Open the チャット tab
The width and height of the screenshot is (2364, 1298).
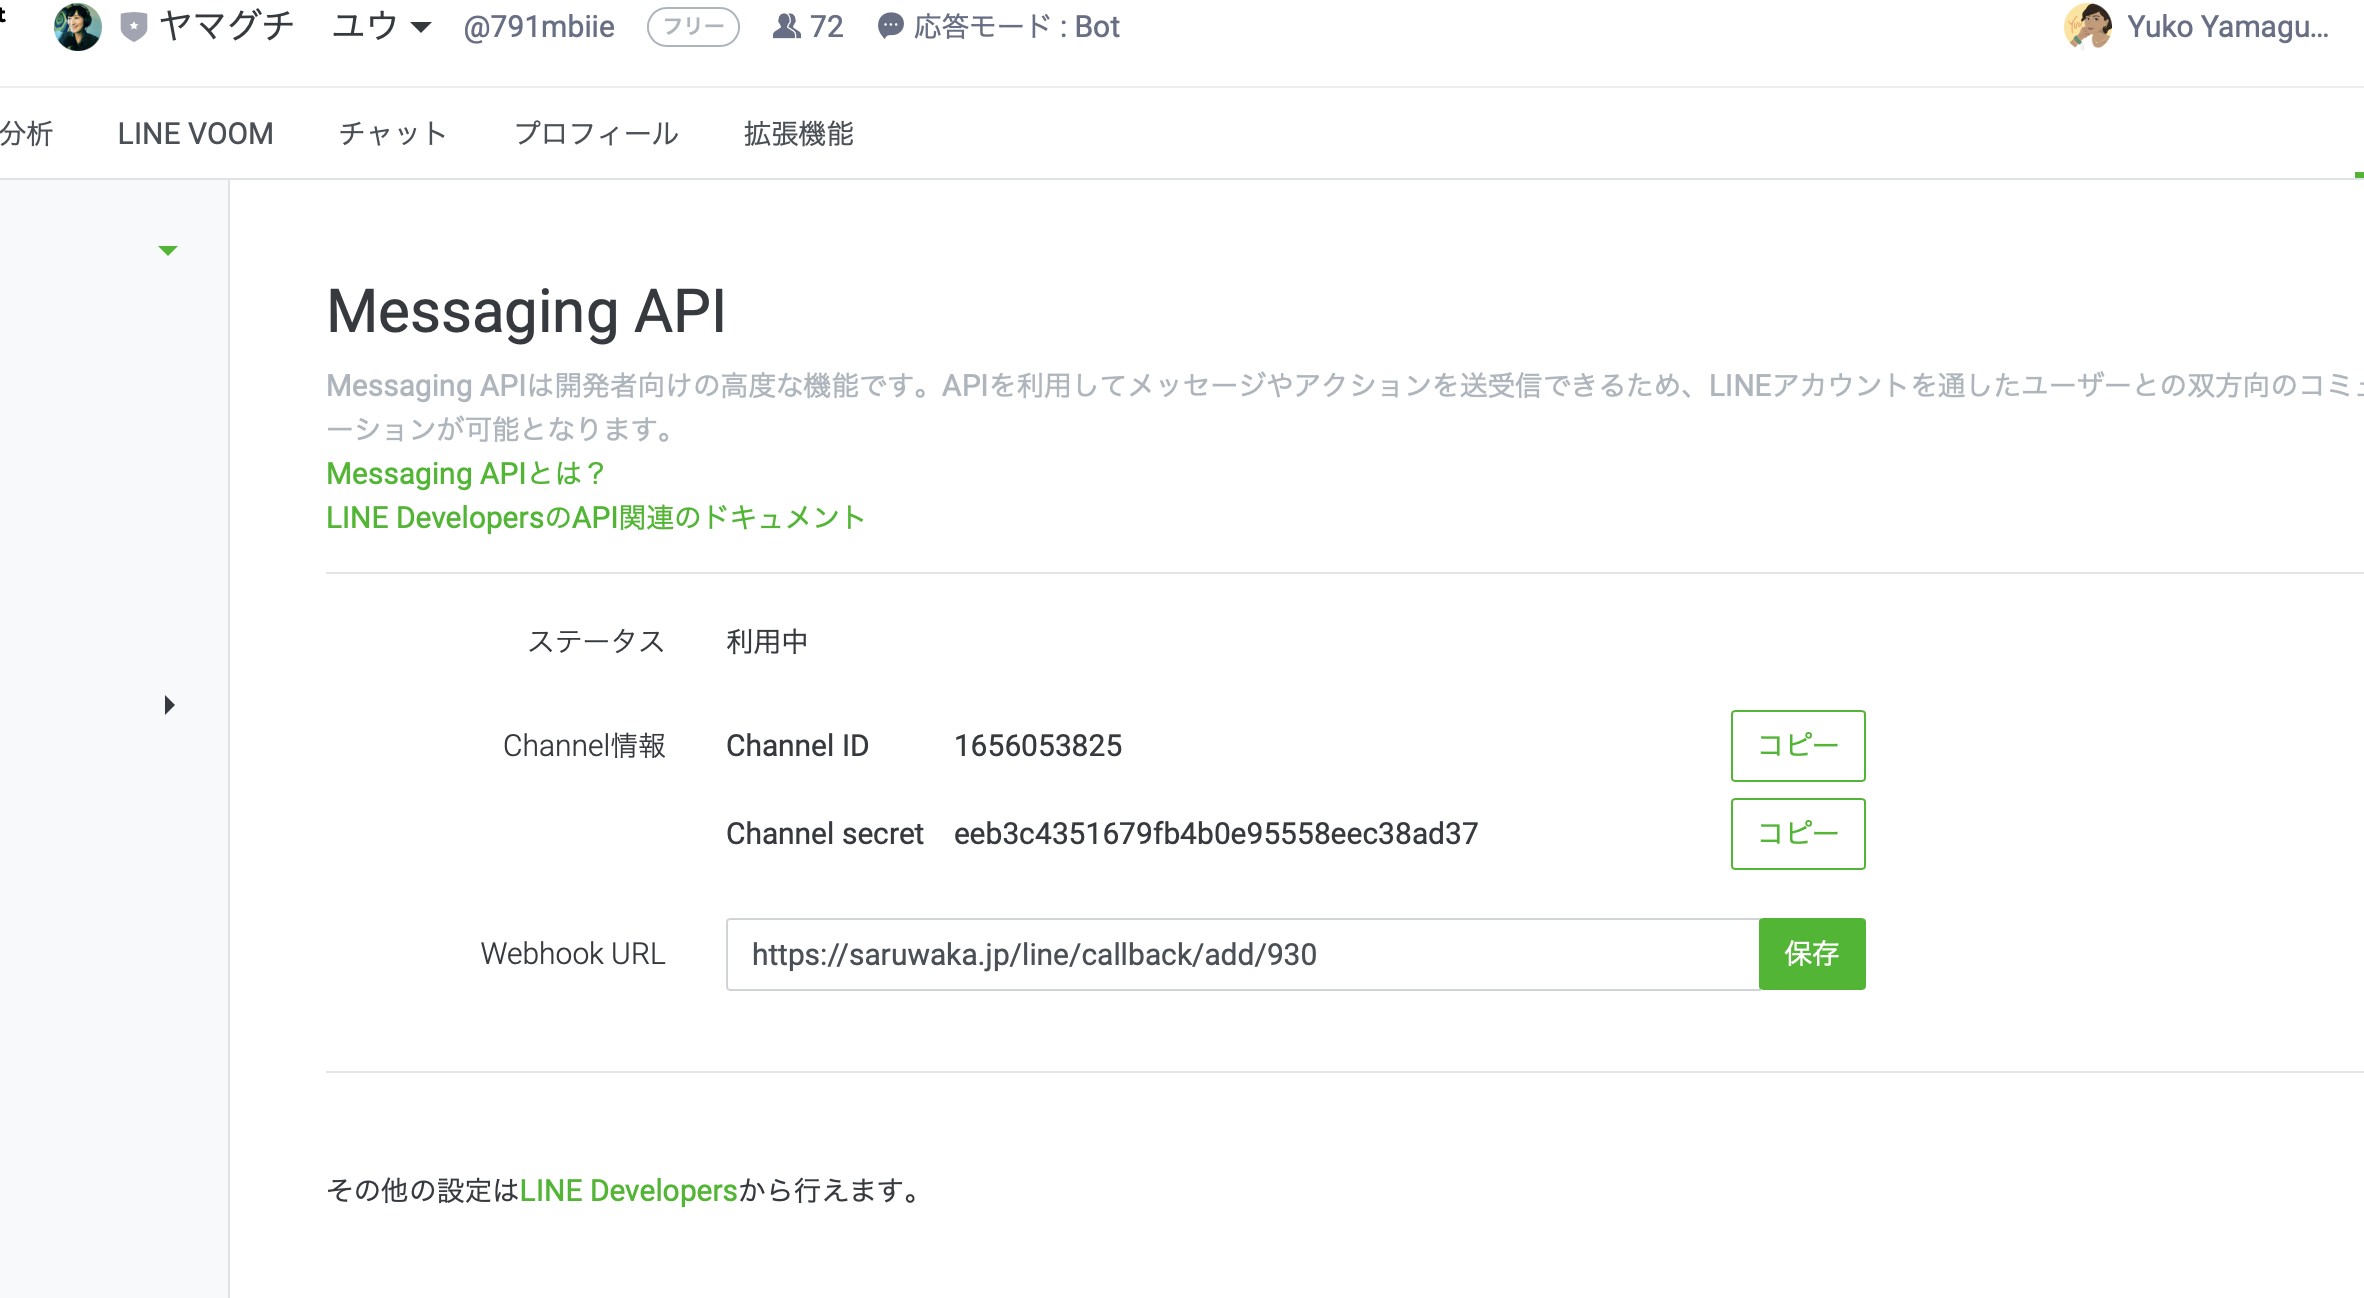pos(393,133)
